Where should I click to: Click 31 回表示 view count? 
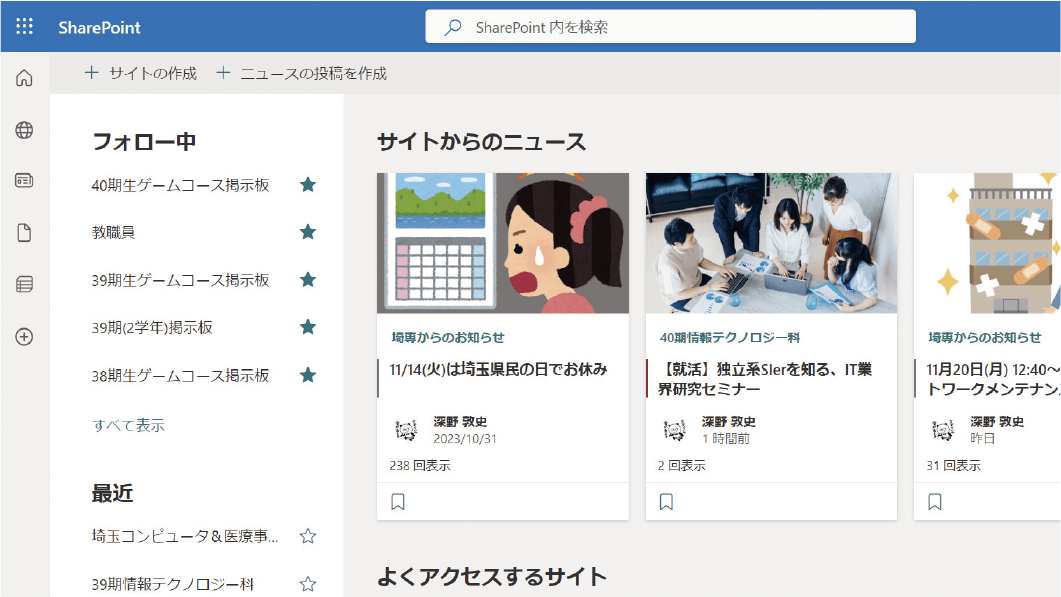point(953,466)
